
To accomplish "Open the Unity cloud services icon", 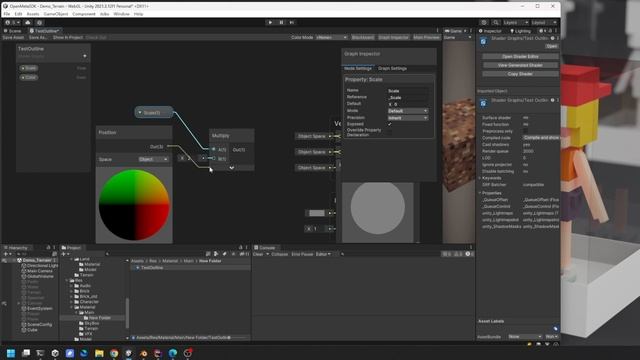I will tap(28, 22).
